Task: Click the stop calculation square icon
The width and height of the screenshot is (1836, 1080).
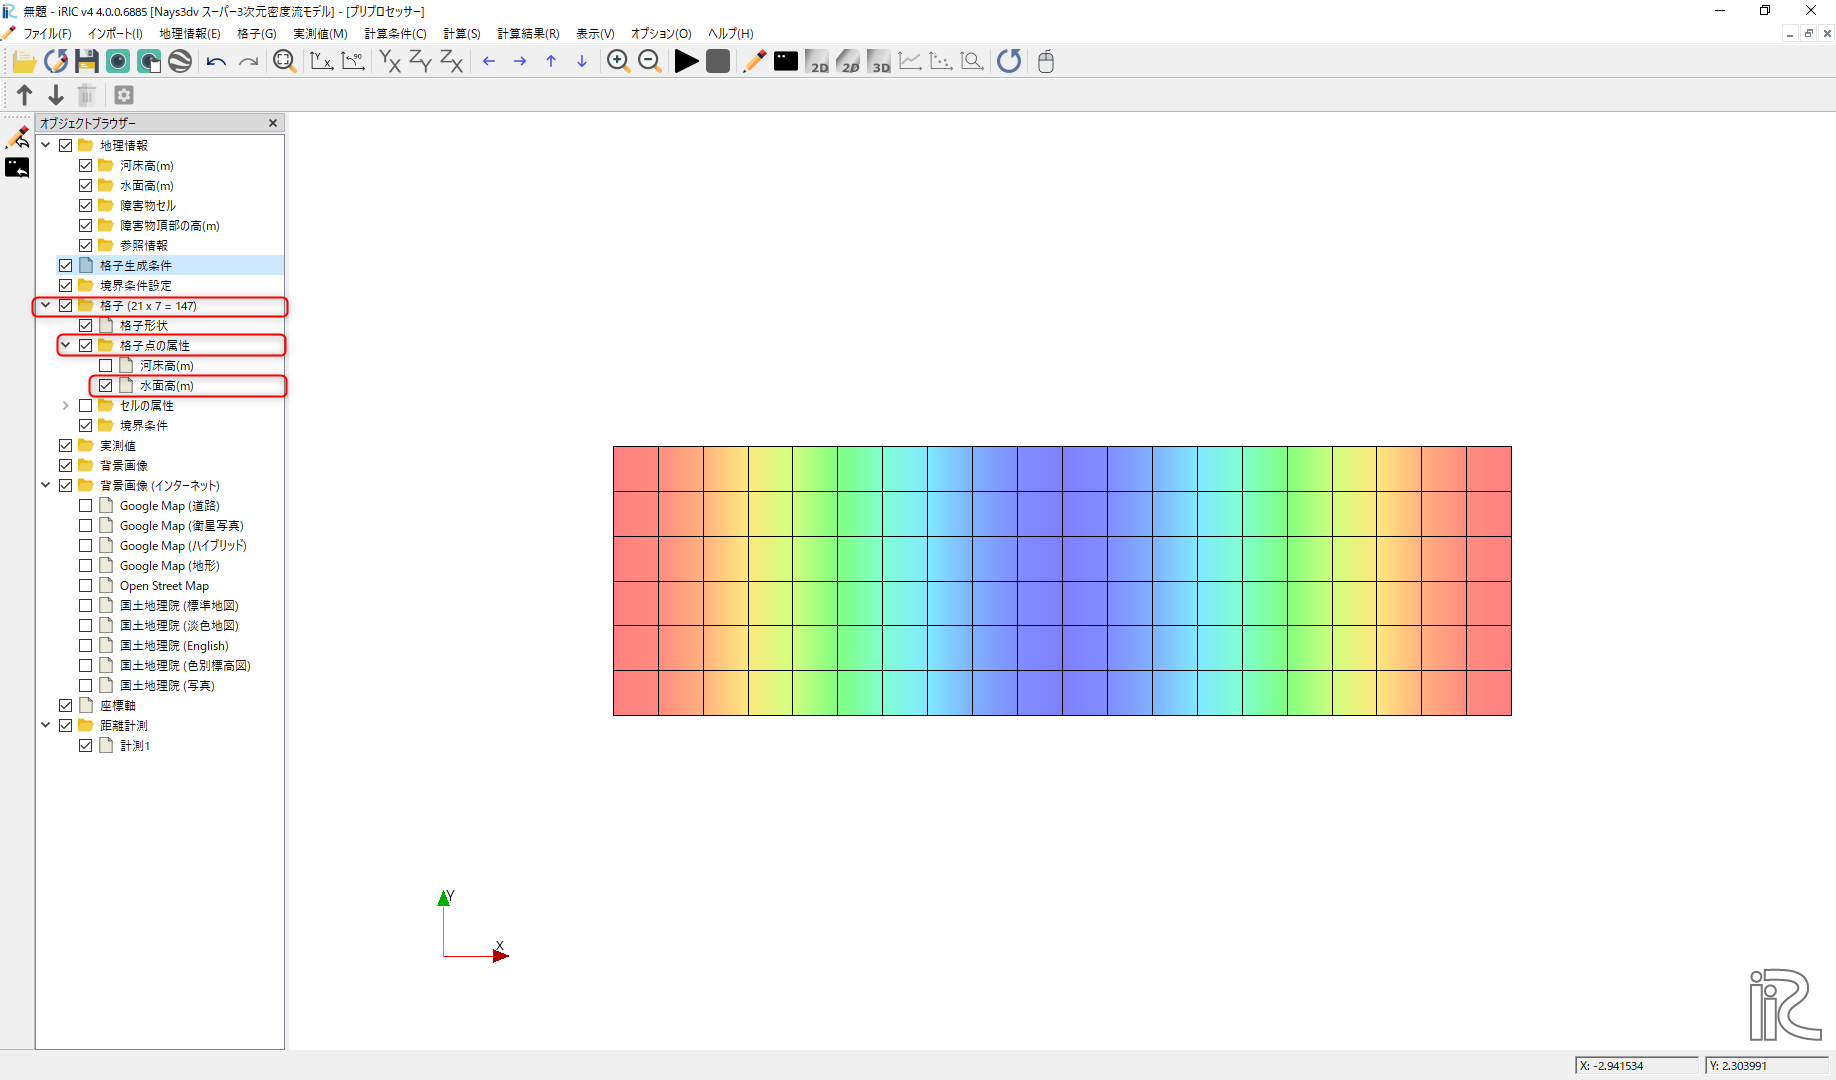Action: pyautogui.click(x=718, y=62)
